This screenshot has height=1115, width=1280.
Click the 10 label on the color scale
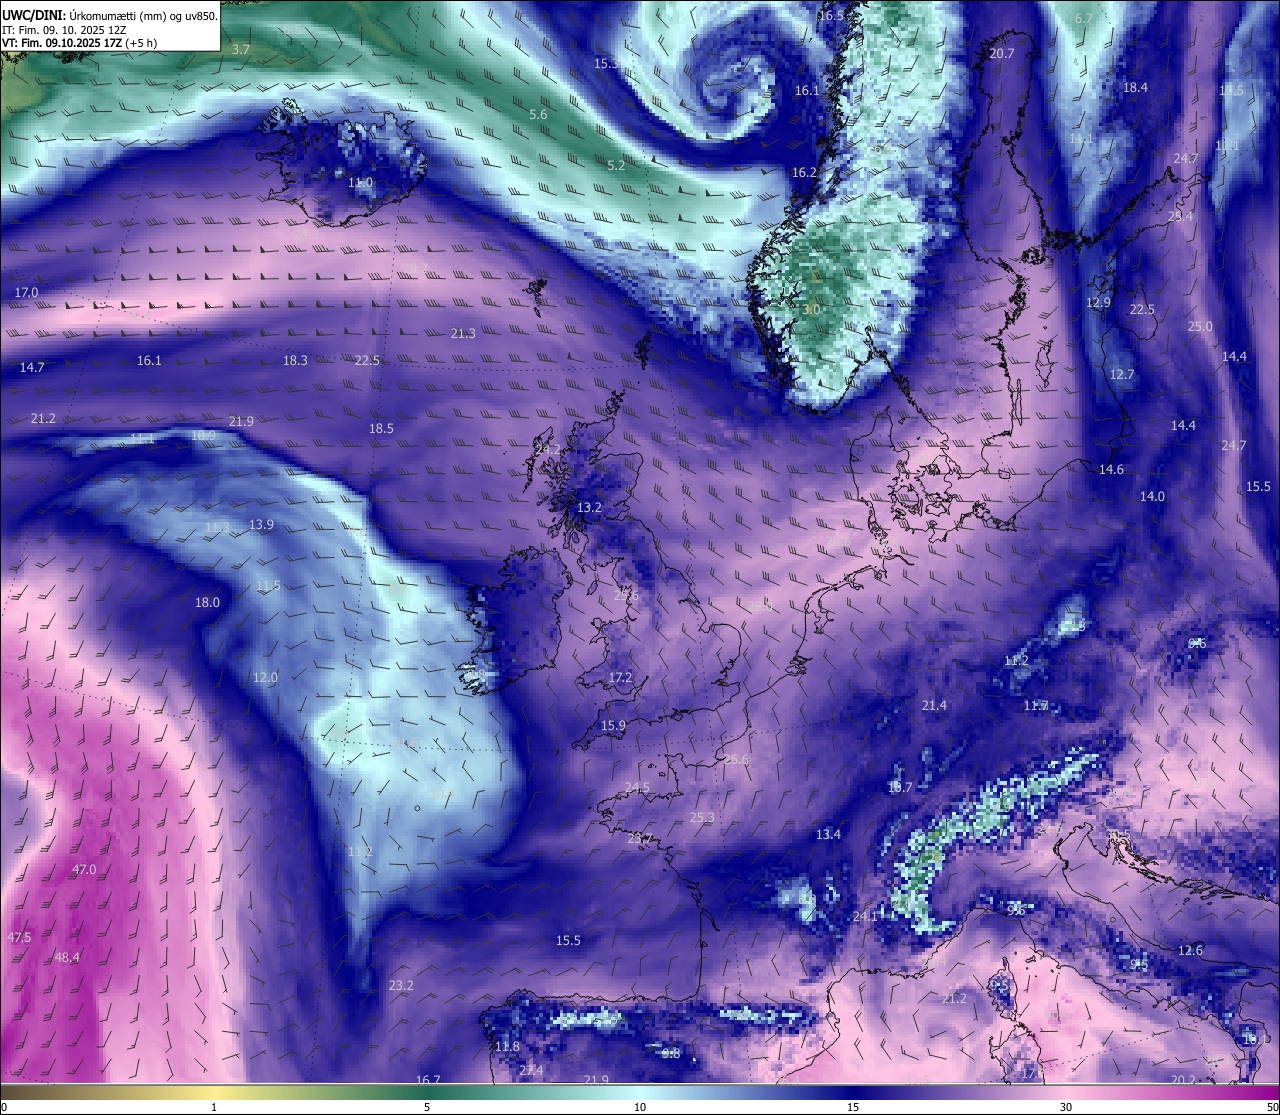[x=640, y=1106]
